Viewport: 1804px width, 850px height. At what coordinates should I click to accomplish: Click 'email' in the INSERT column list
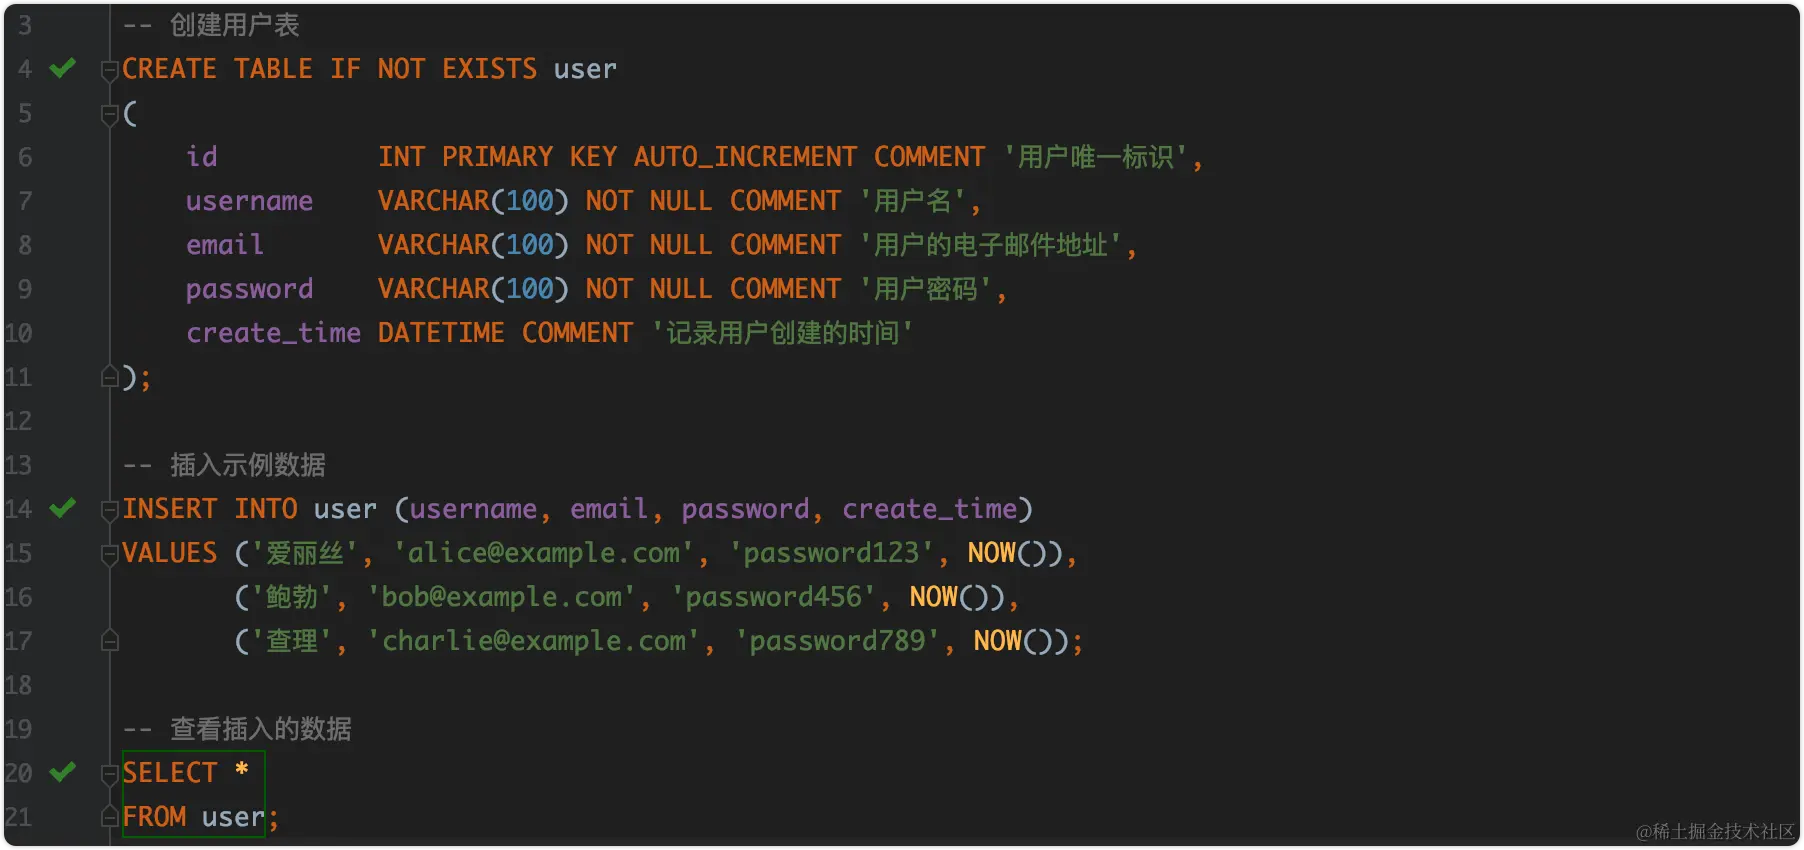coord(609,509)
